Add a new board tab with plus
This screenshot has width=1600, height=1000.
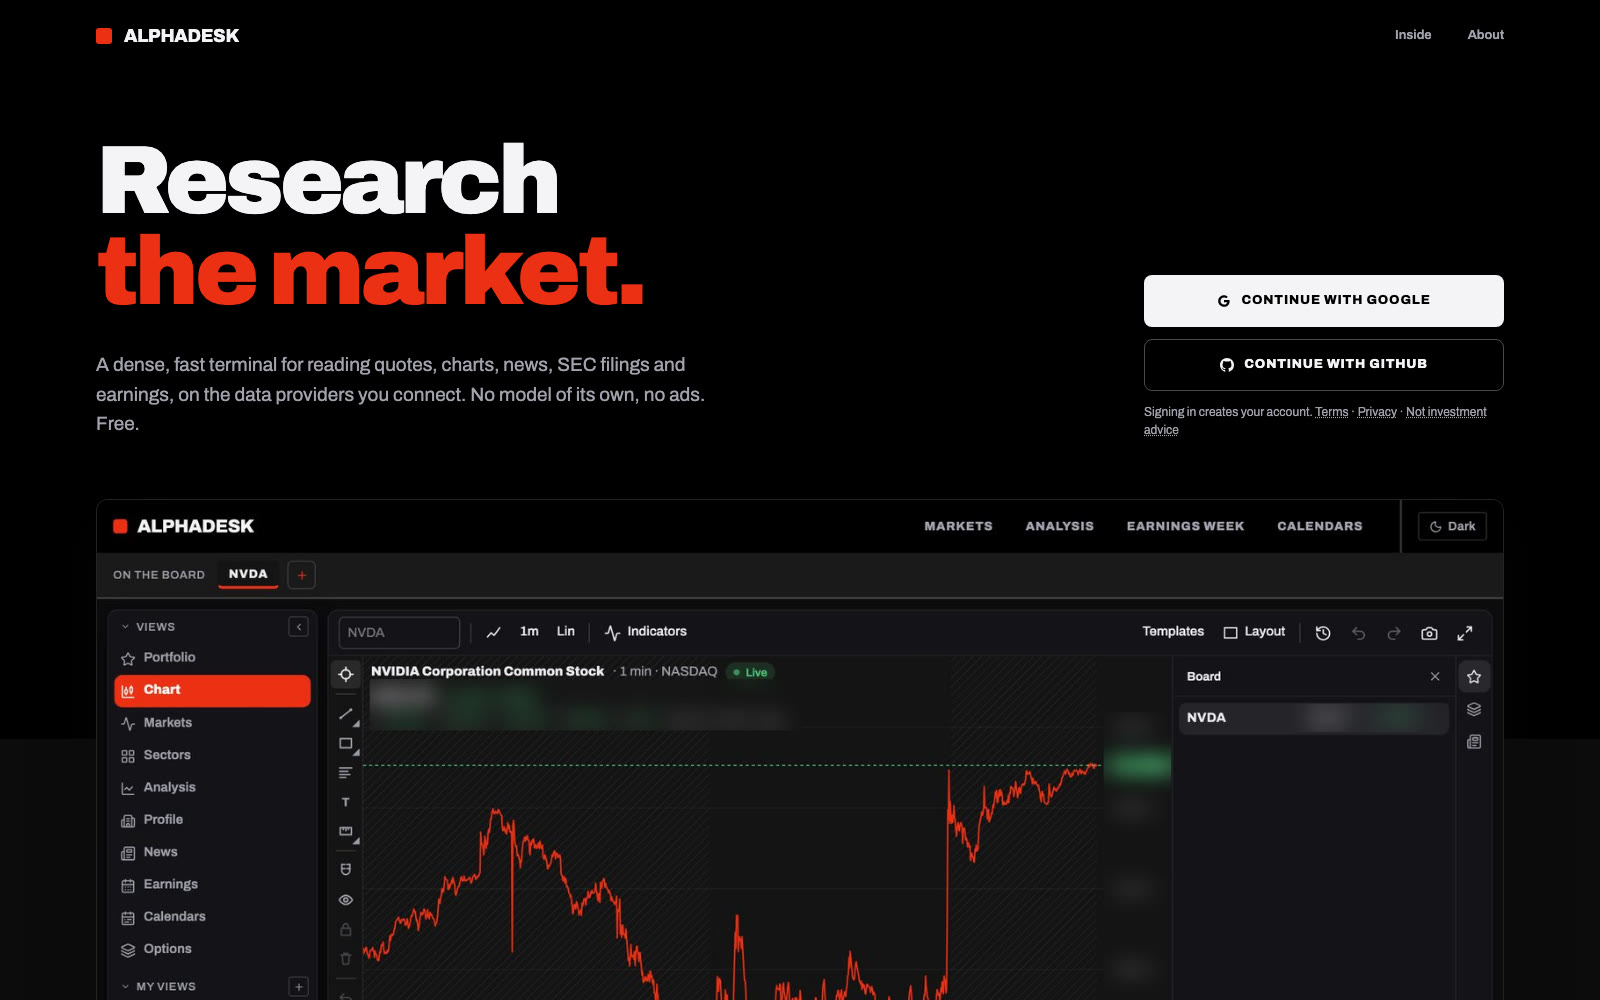click(302, 575)
